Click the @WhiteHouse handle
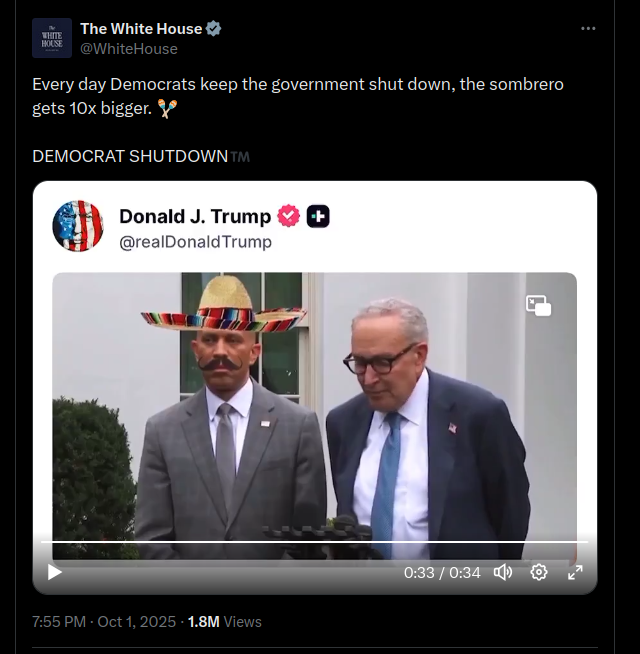Screen dimensions: 640x654 [129, 48]
